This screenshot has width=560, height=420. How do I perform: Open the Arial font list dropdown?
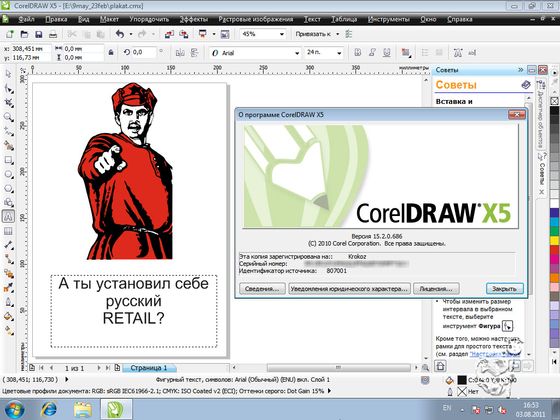[297, 53]
